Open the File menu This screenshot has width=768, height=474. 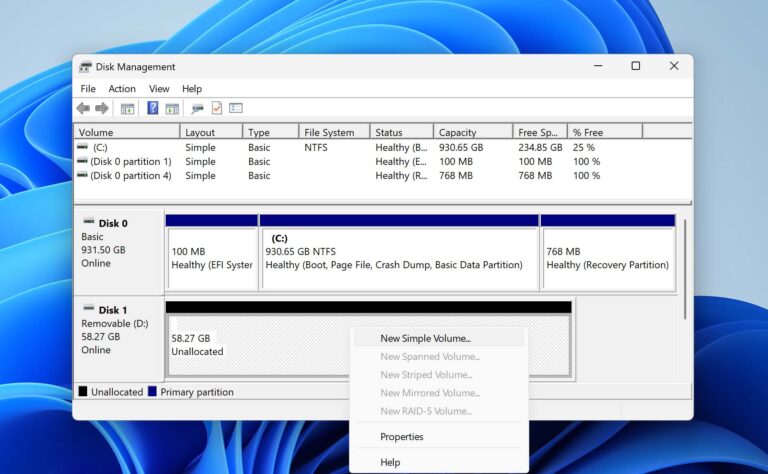coord(88,89)
